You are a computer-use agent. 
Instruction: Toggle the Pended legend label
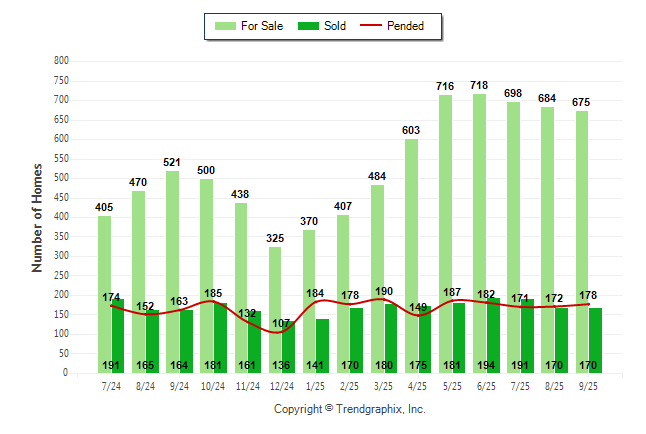coord(414,26)
